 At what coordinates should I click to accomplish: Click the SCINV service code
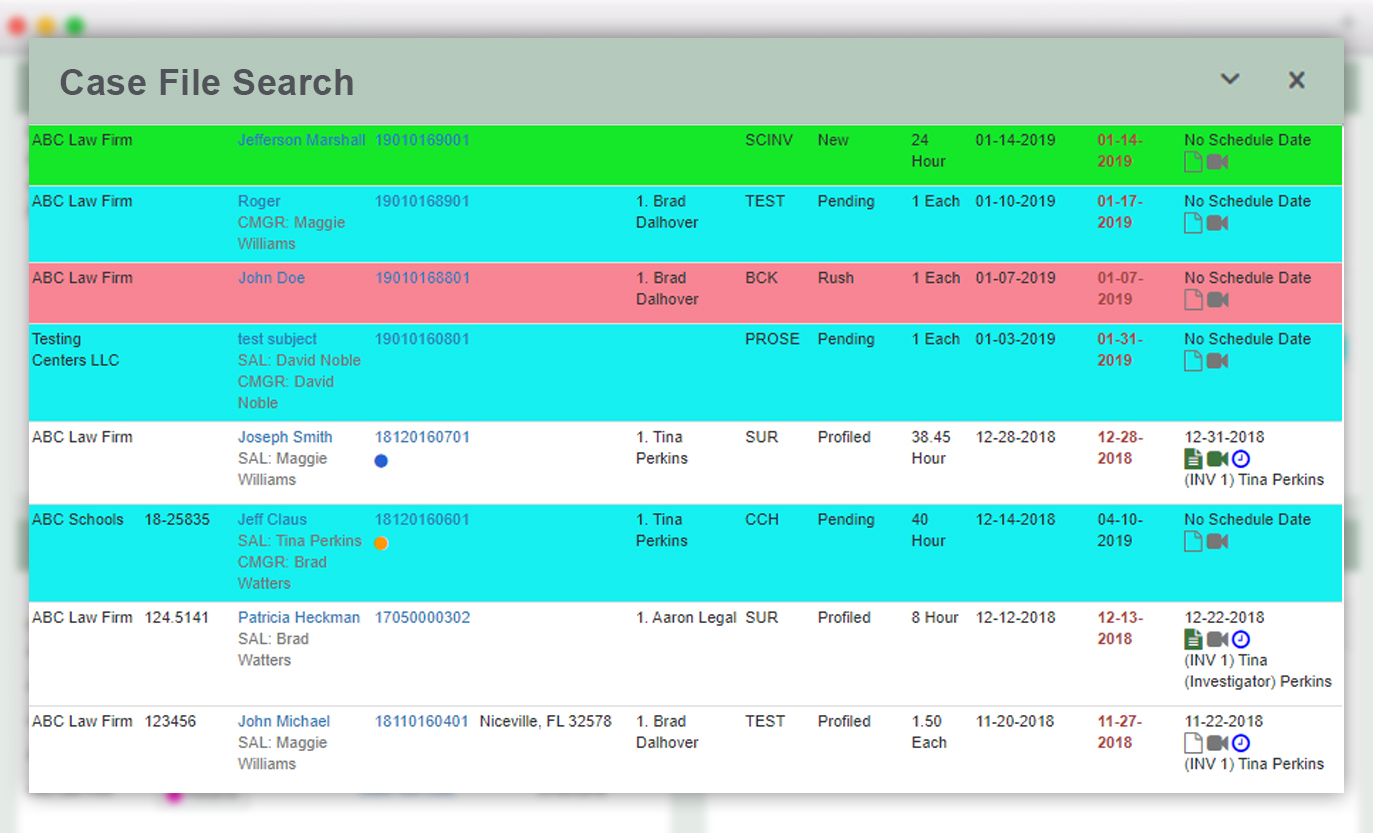[x=769, y=140]
